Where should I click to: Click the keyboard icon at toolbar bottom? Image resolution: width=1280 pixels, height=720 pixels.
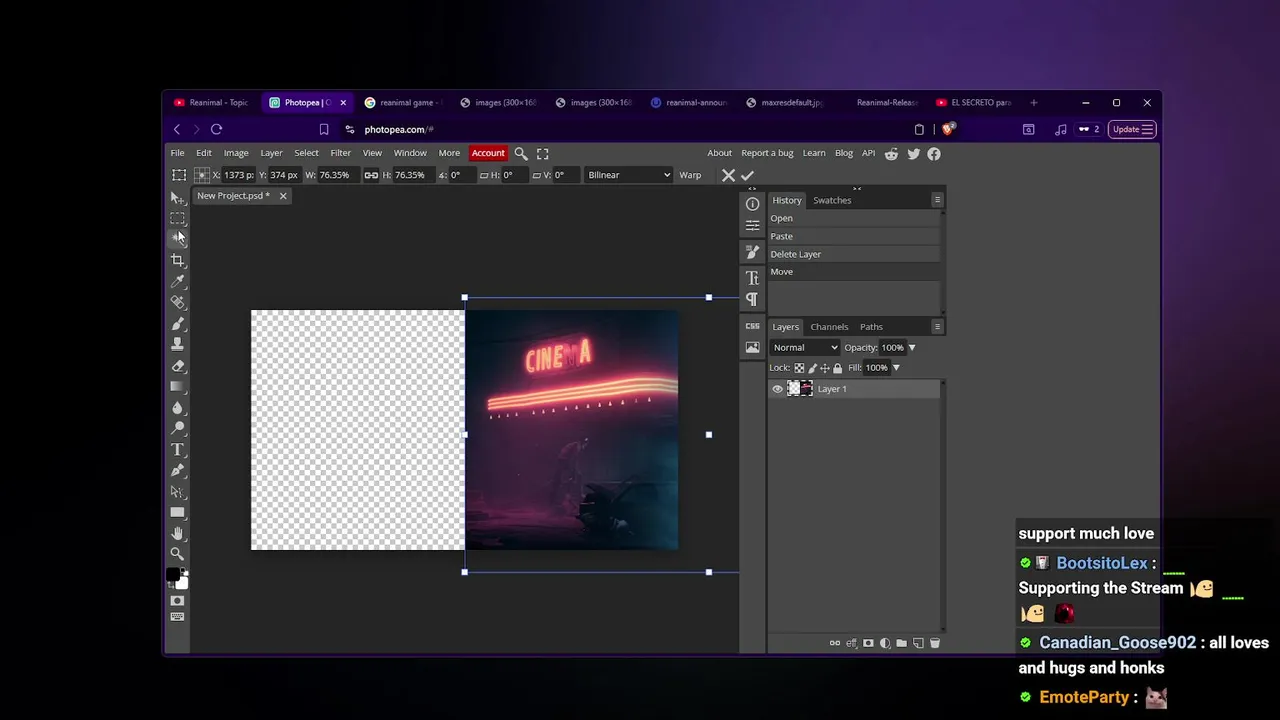click(x=177, y=617)
